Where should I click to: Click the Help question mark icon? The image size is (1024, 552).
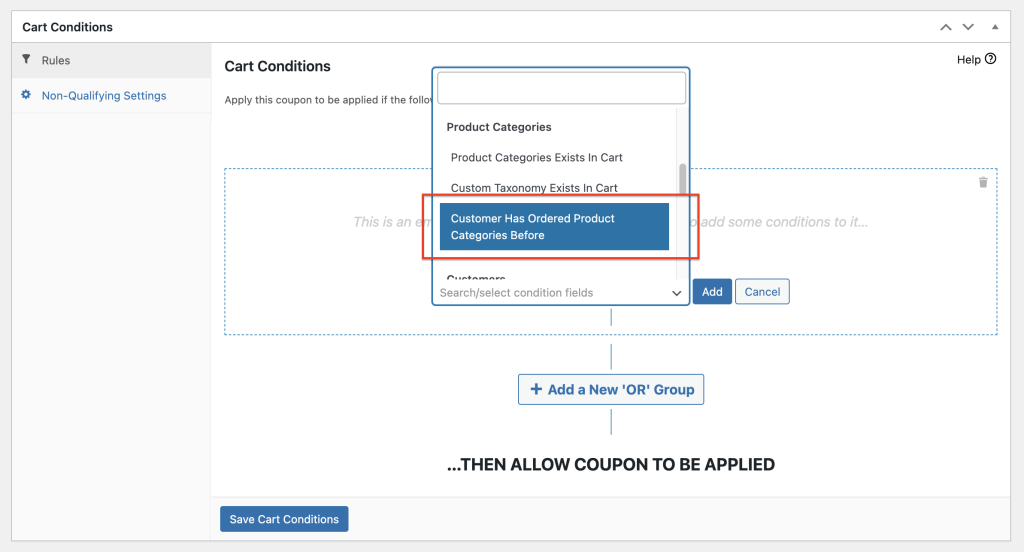(991, 59)
